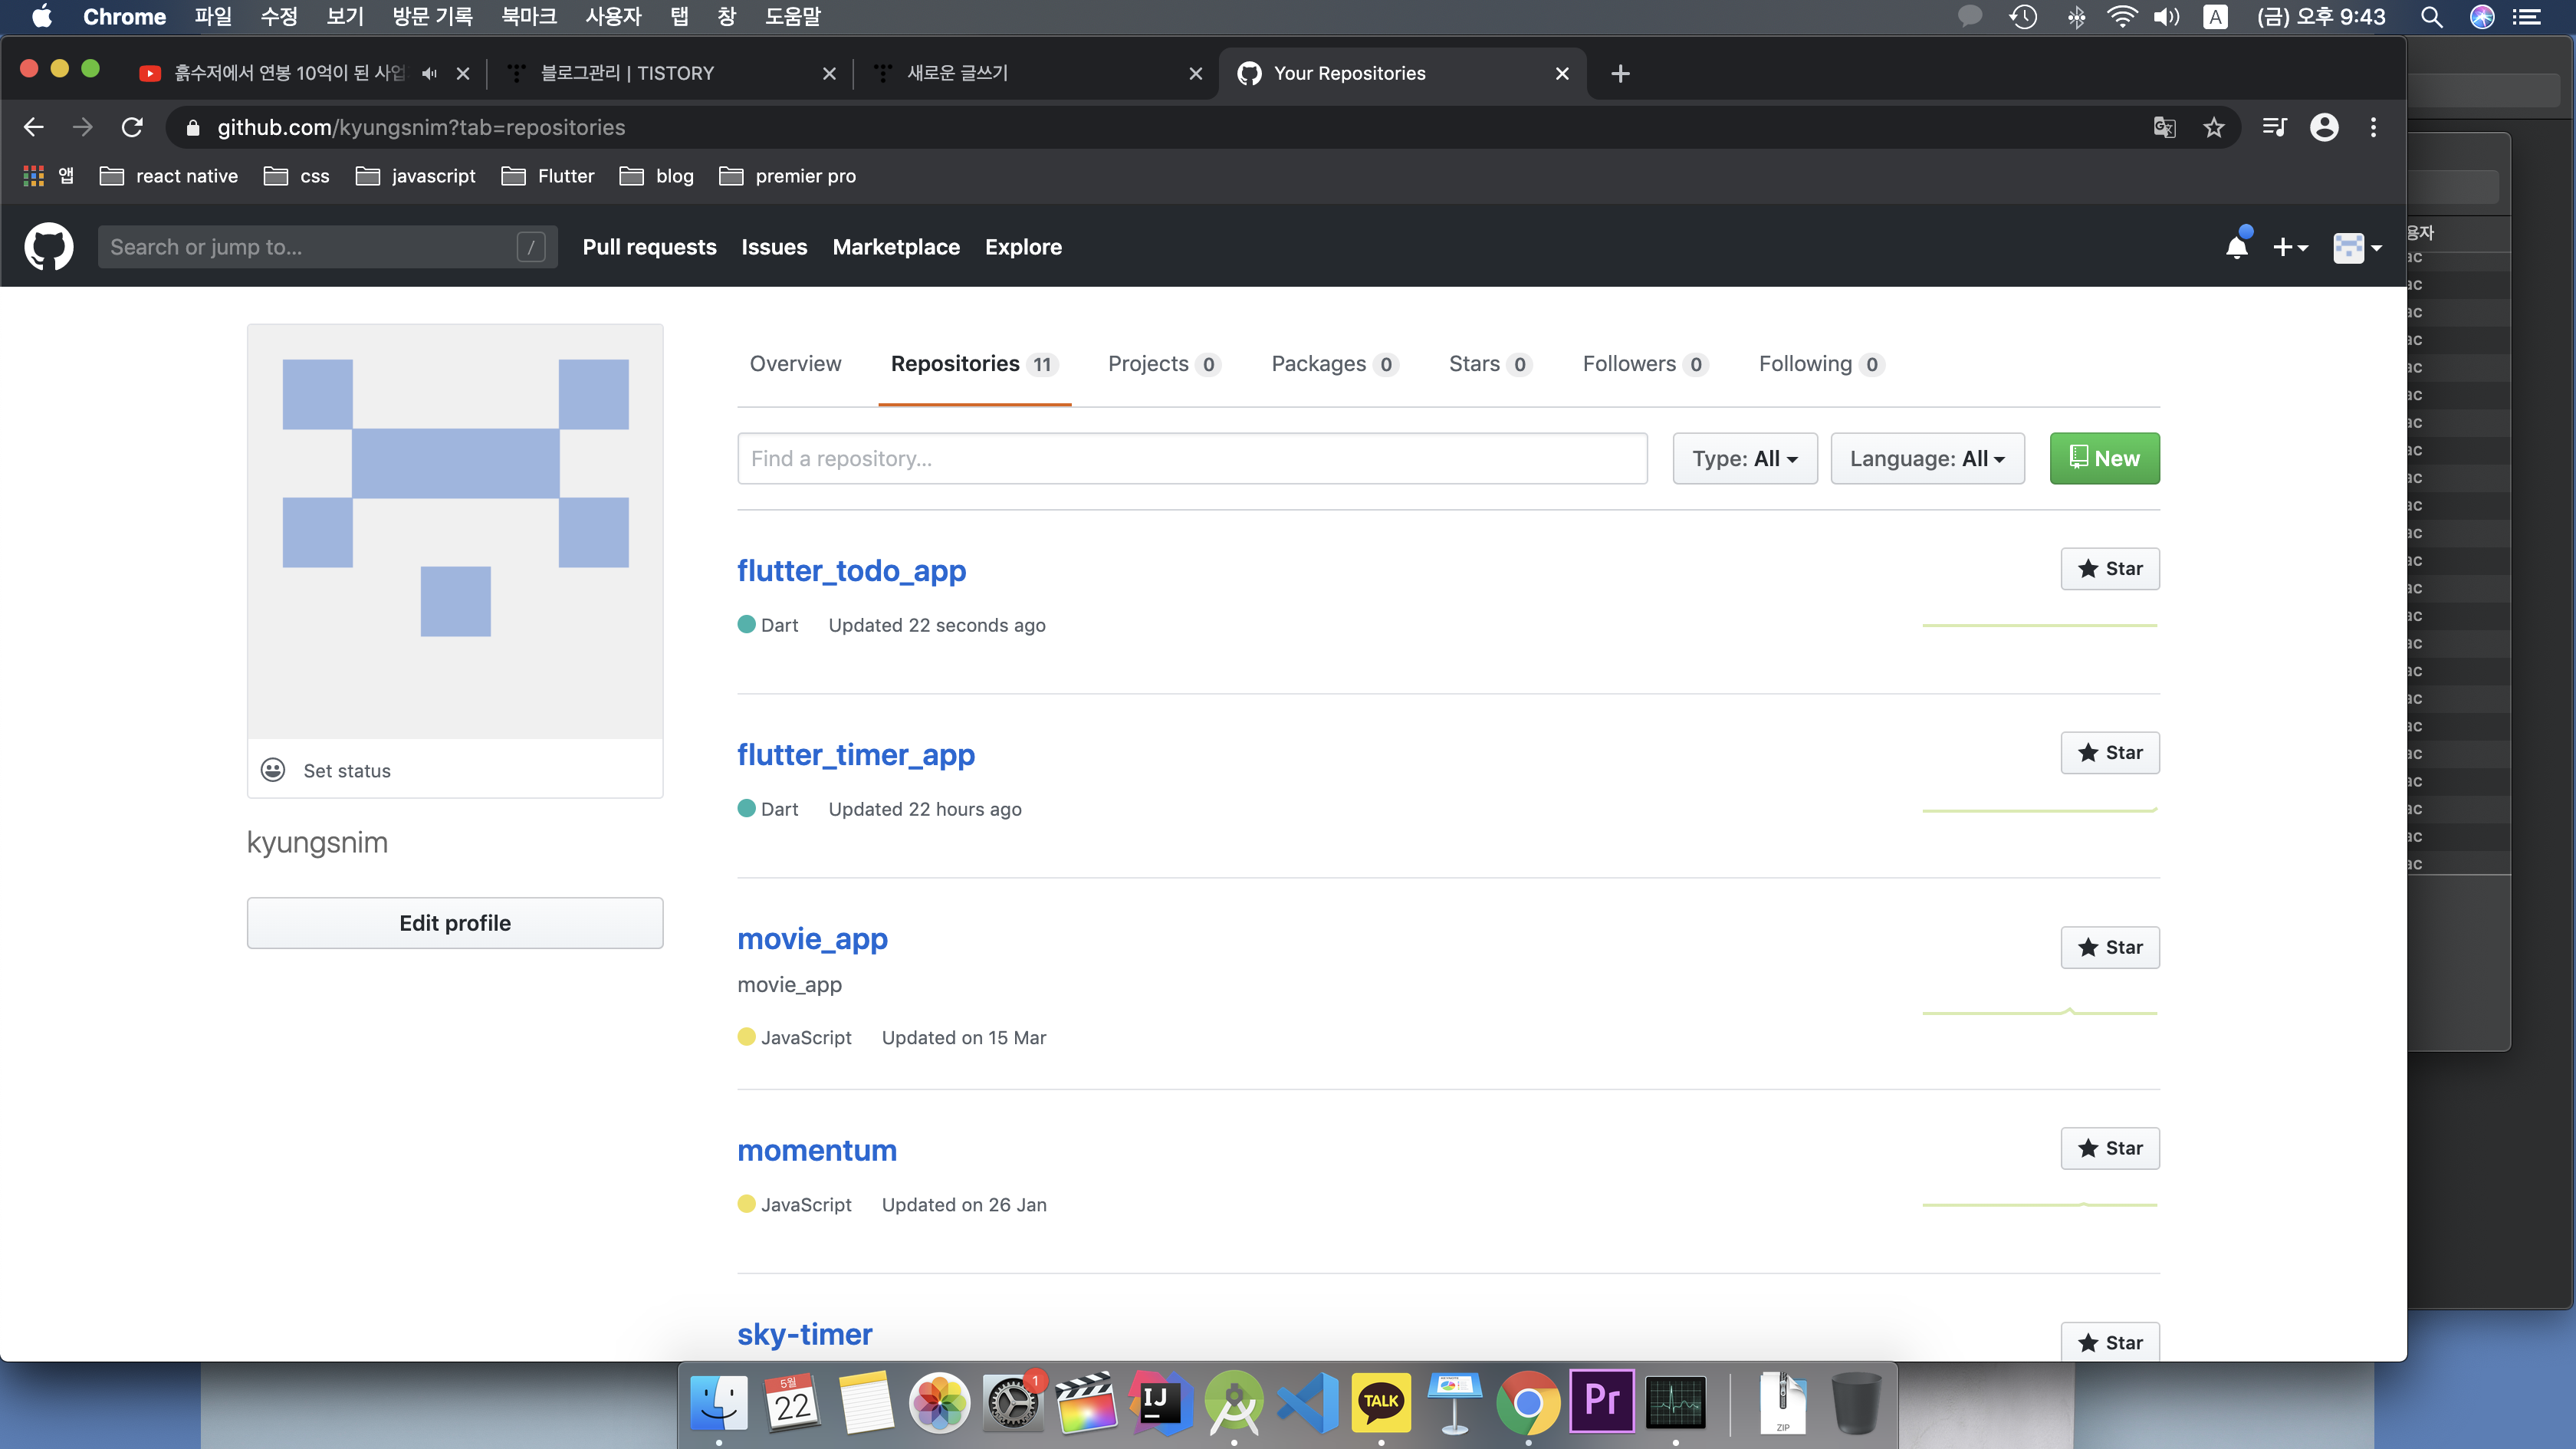
Task: Click the Set status smiley icon
Action: pyautogui.click(x=273, y=770)
